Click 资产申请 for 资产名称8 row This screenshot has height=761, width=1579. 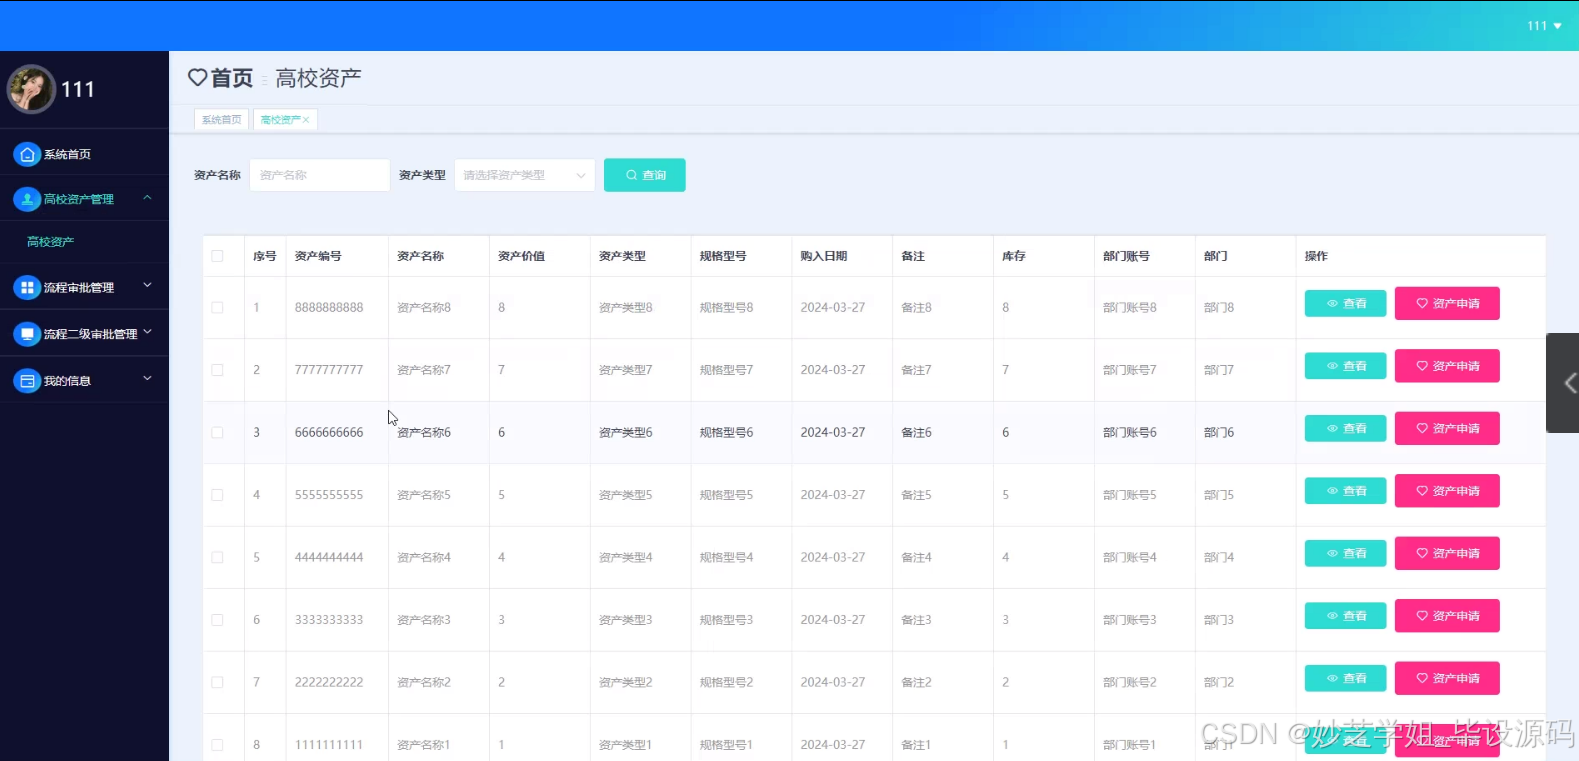(1447, 303)
